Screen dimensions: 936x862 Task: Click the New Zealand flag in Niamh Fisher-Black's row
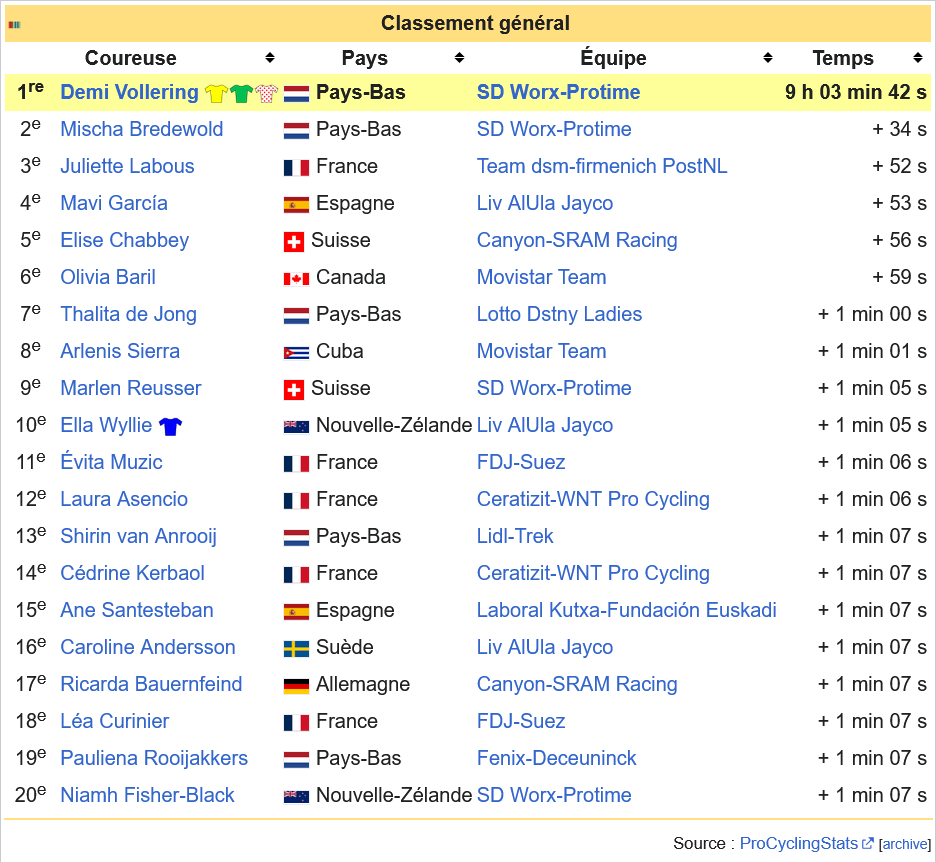pos(296,797)
